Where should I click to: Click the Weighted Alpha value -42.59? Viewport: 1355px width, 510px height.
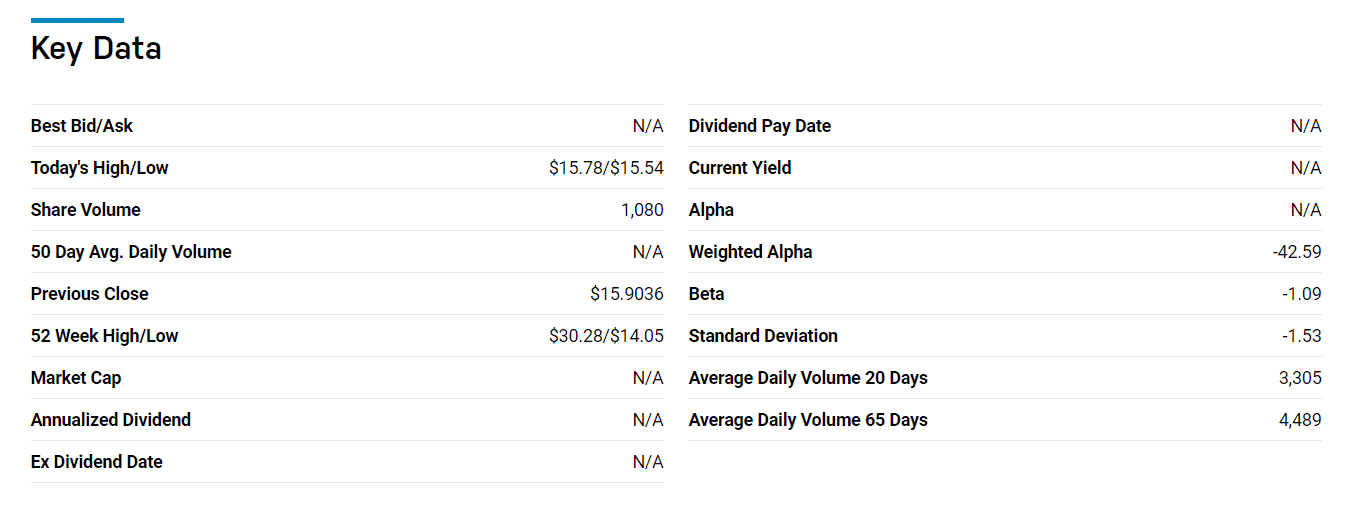click(1297, 252)
